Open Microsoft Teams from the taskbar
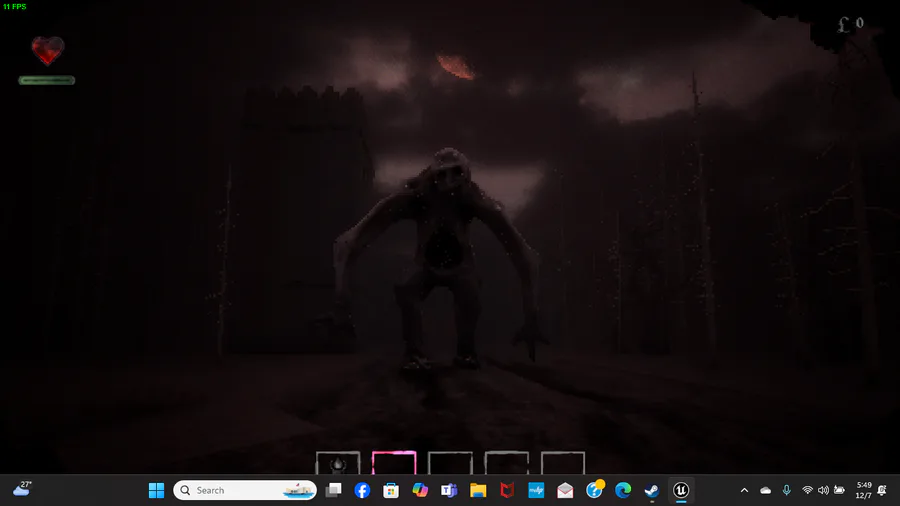 [x=449, y=491]
